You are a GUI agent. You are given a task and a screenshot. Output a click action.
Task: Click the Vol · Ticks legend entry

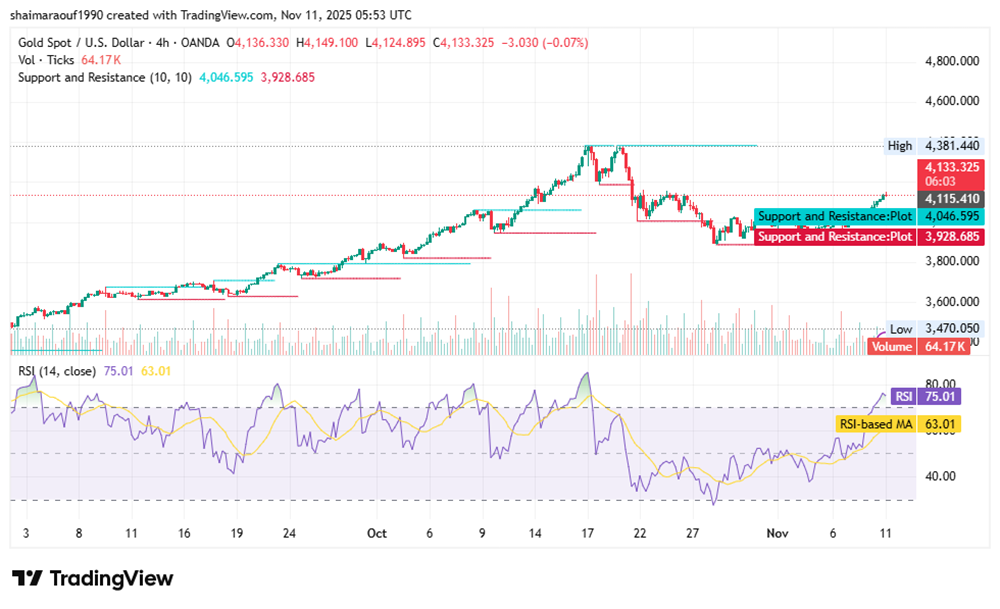(x=45, y=60)
